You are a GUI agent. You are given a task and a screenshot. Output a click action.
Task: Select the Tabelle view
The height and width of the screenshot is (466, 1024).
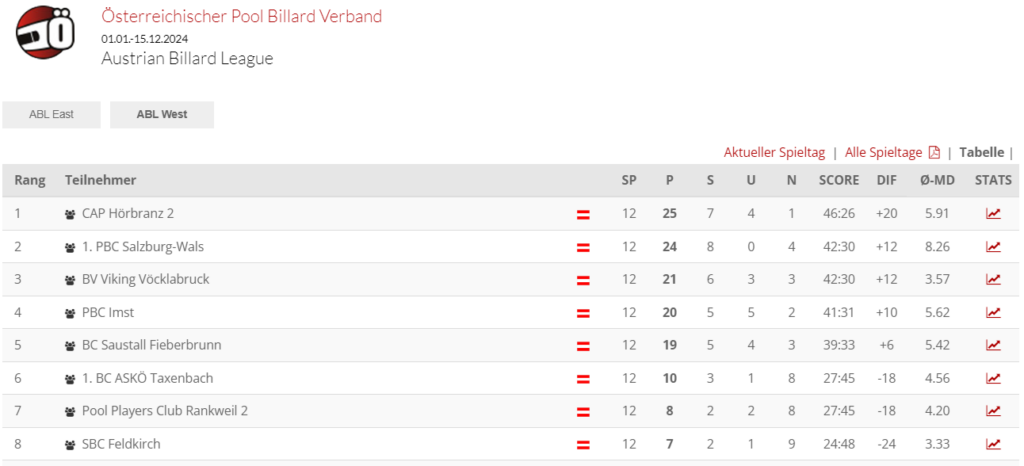[x=982, y=153]
